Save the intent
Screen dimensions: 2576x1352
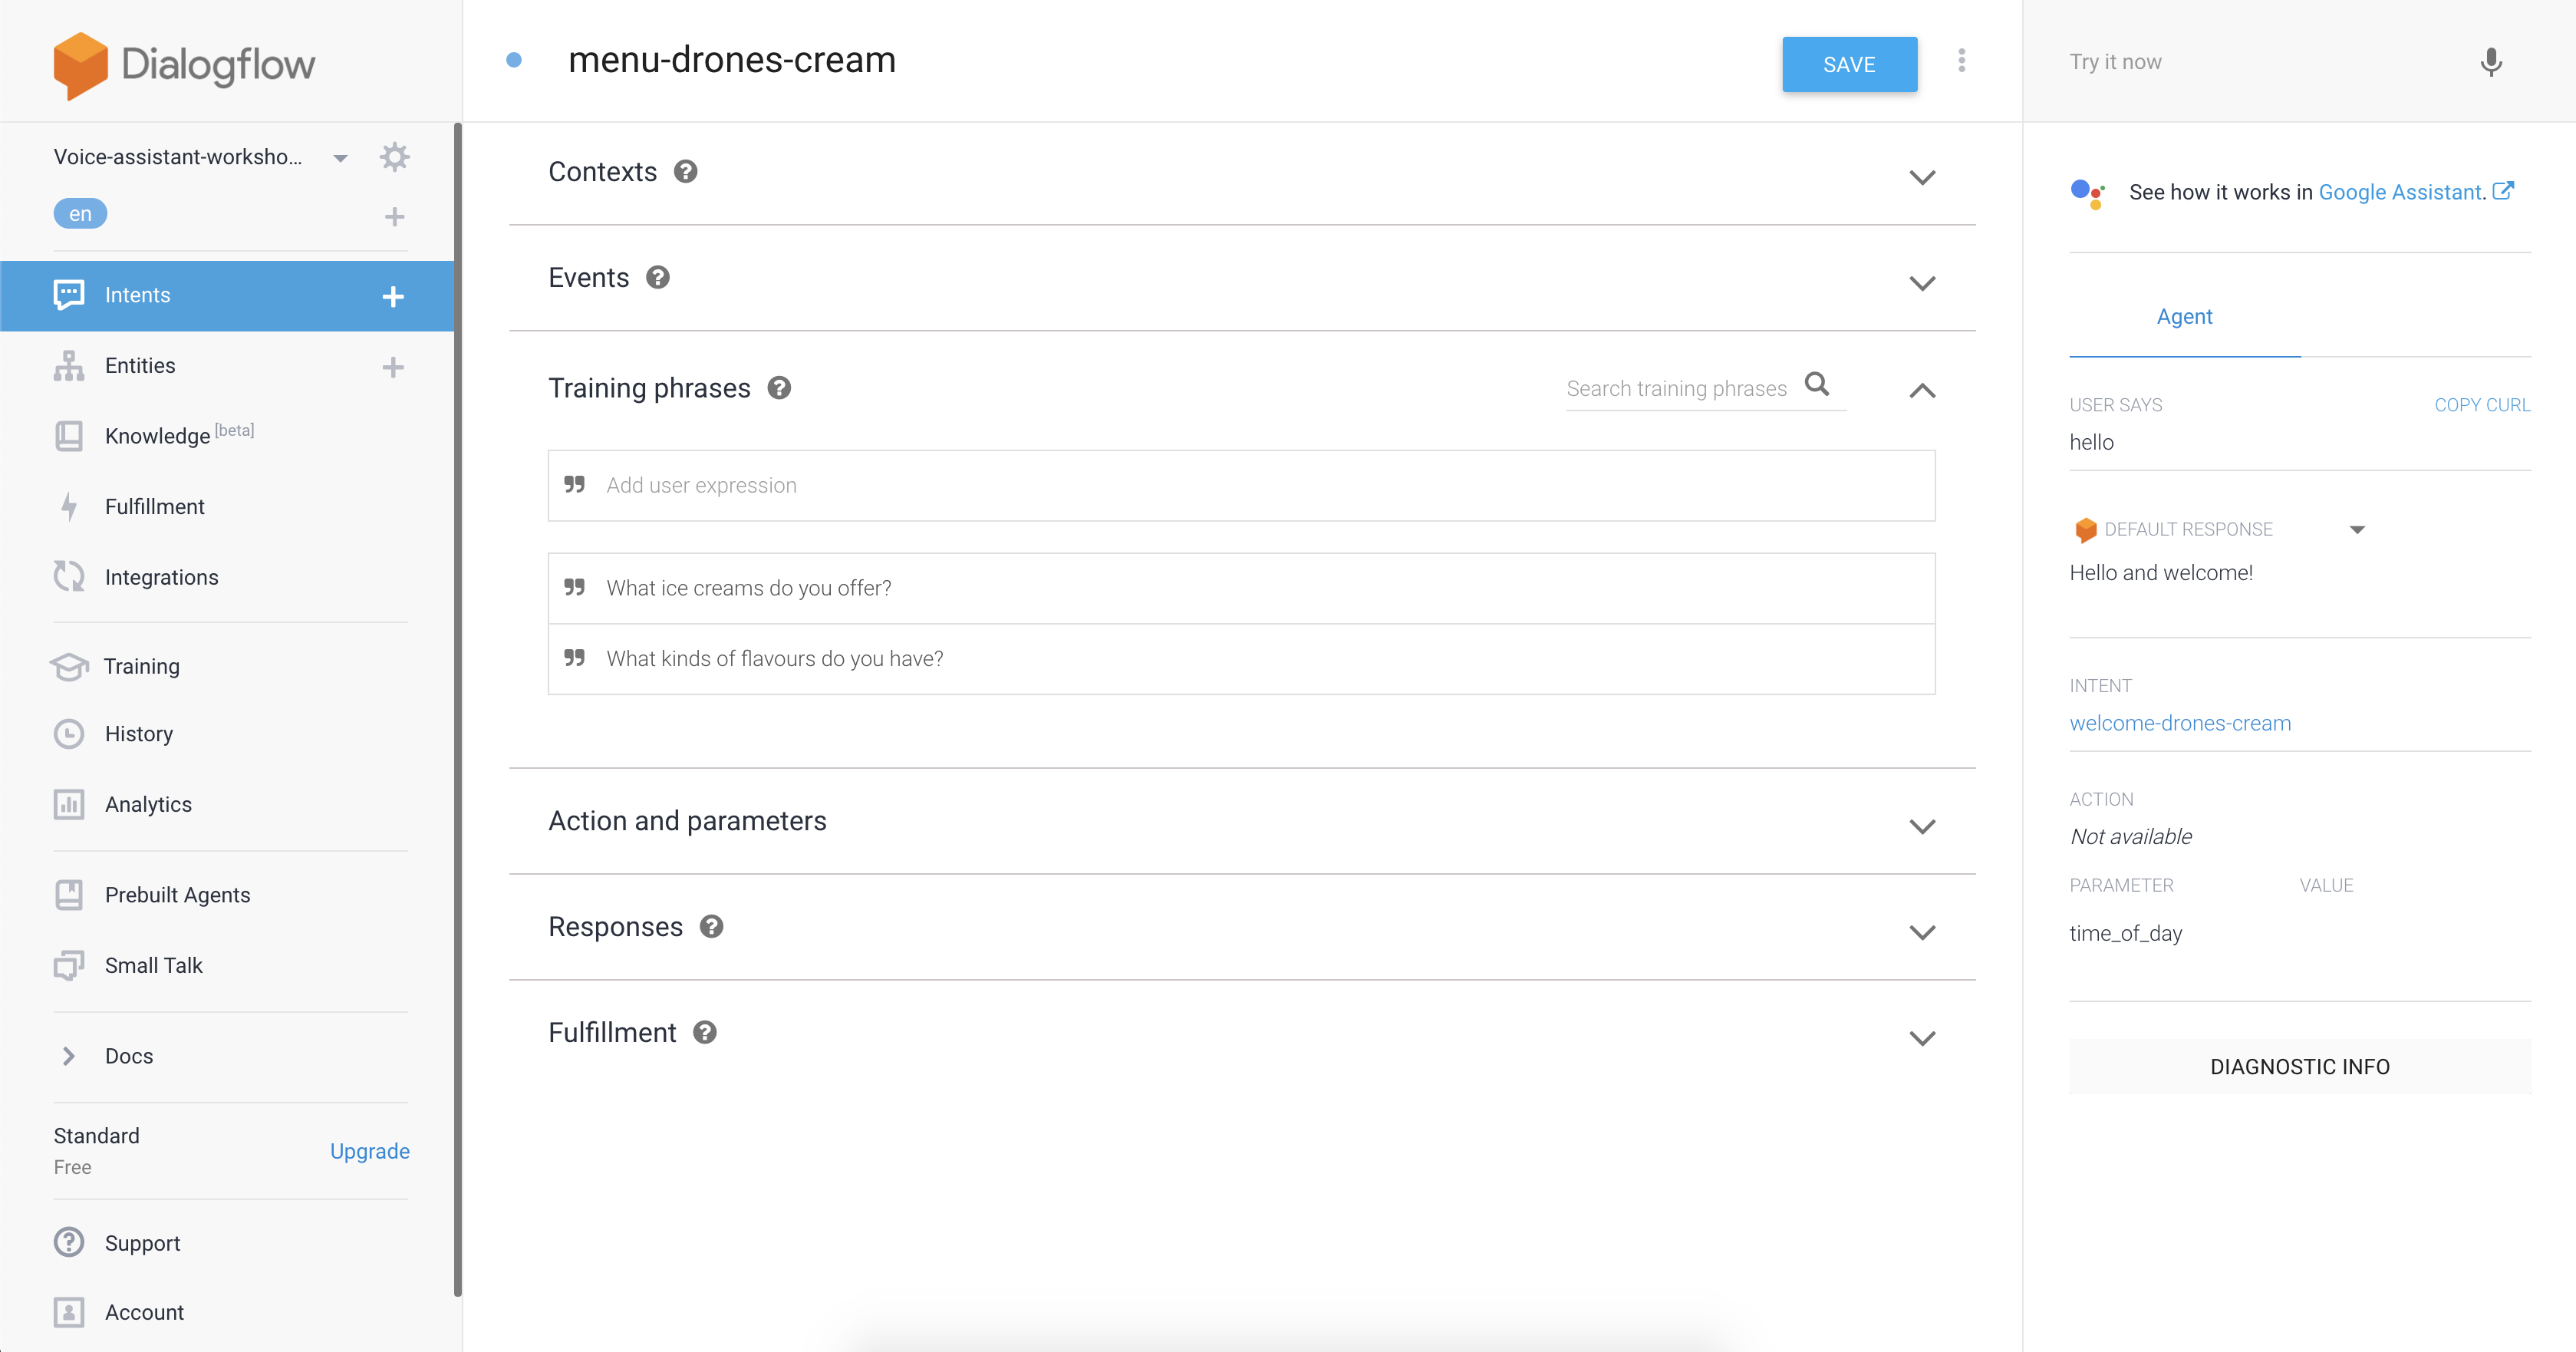1849,64
